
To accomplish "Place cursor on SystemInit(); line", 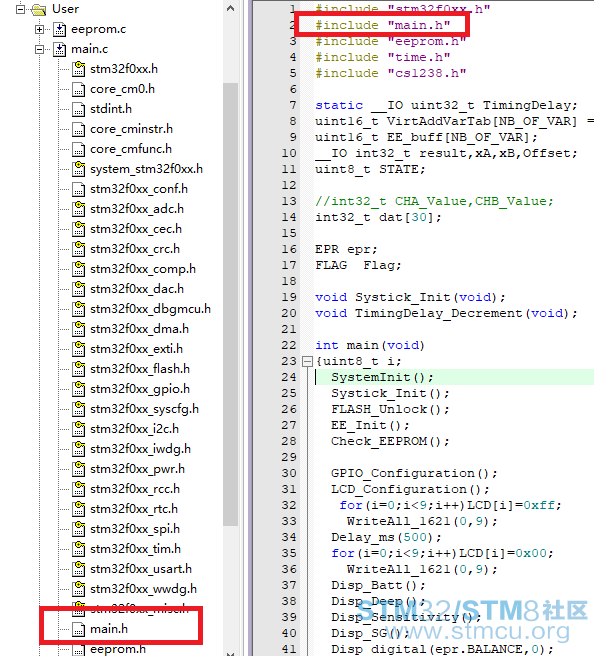I will click(382, 377).
